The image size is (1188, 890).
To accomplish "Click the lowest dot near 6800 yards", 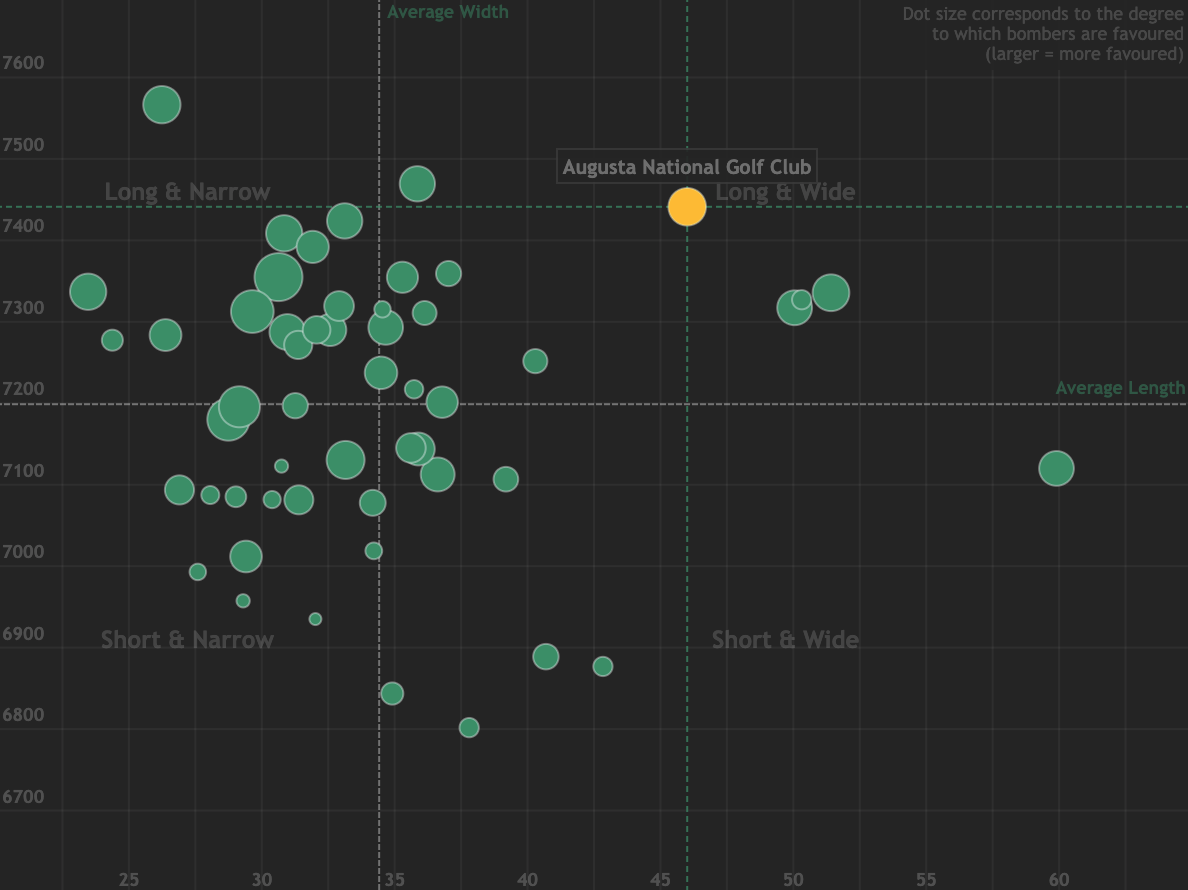I will pyautogui.click(x=469, y=727).
